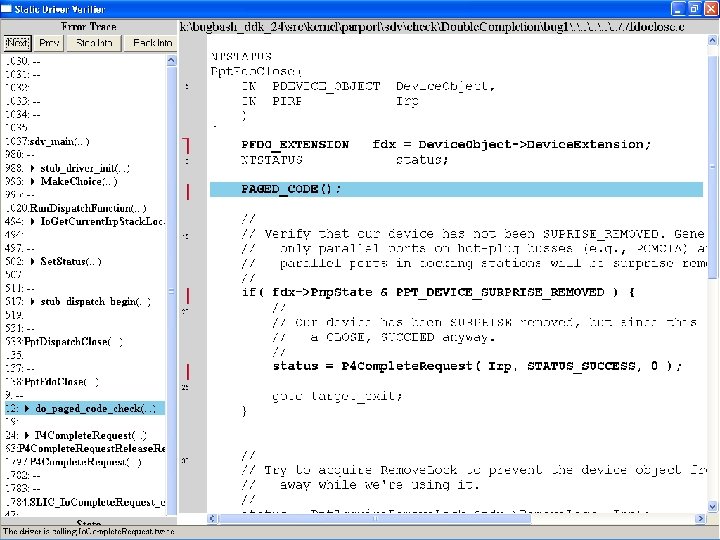Select the SLIC_IoCompleteRequest trace row
720x540 pixels.
tap(85, 502)
